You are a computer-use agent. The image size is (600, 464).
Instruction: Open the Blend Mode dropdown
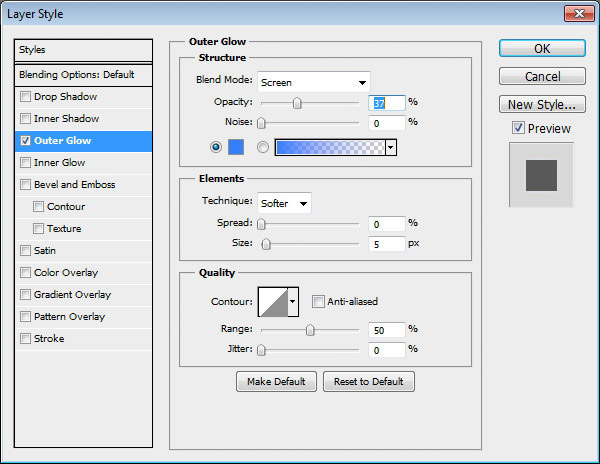[x=313, y=82]
